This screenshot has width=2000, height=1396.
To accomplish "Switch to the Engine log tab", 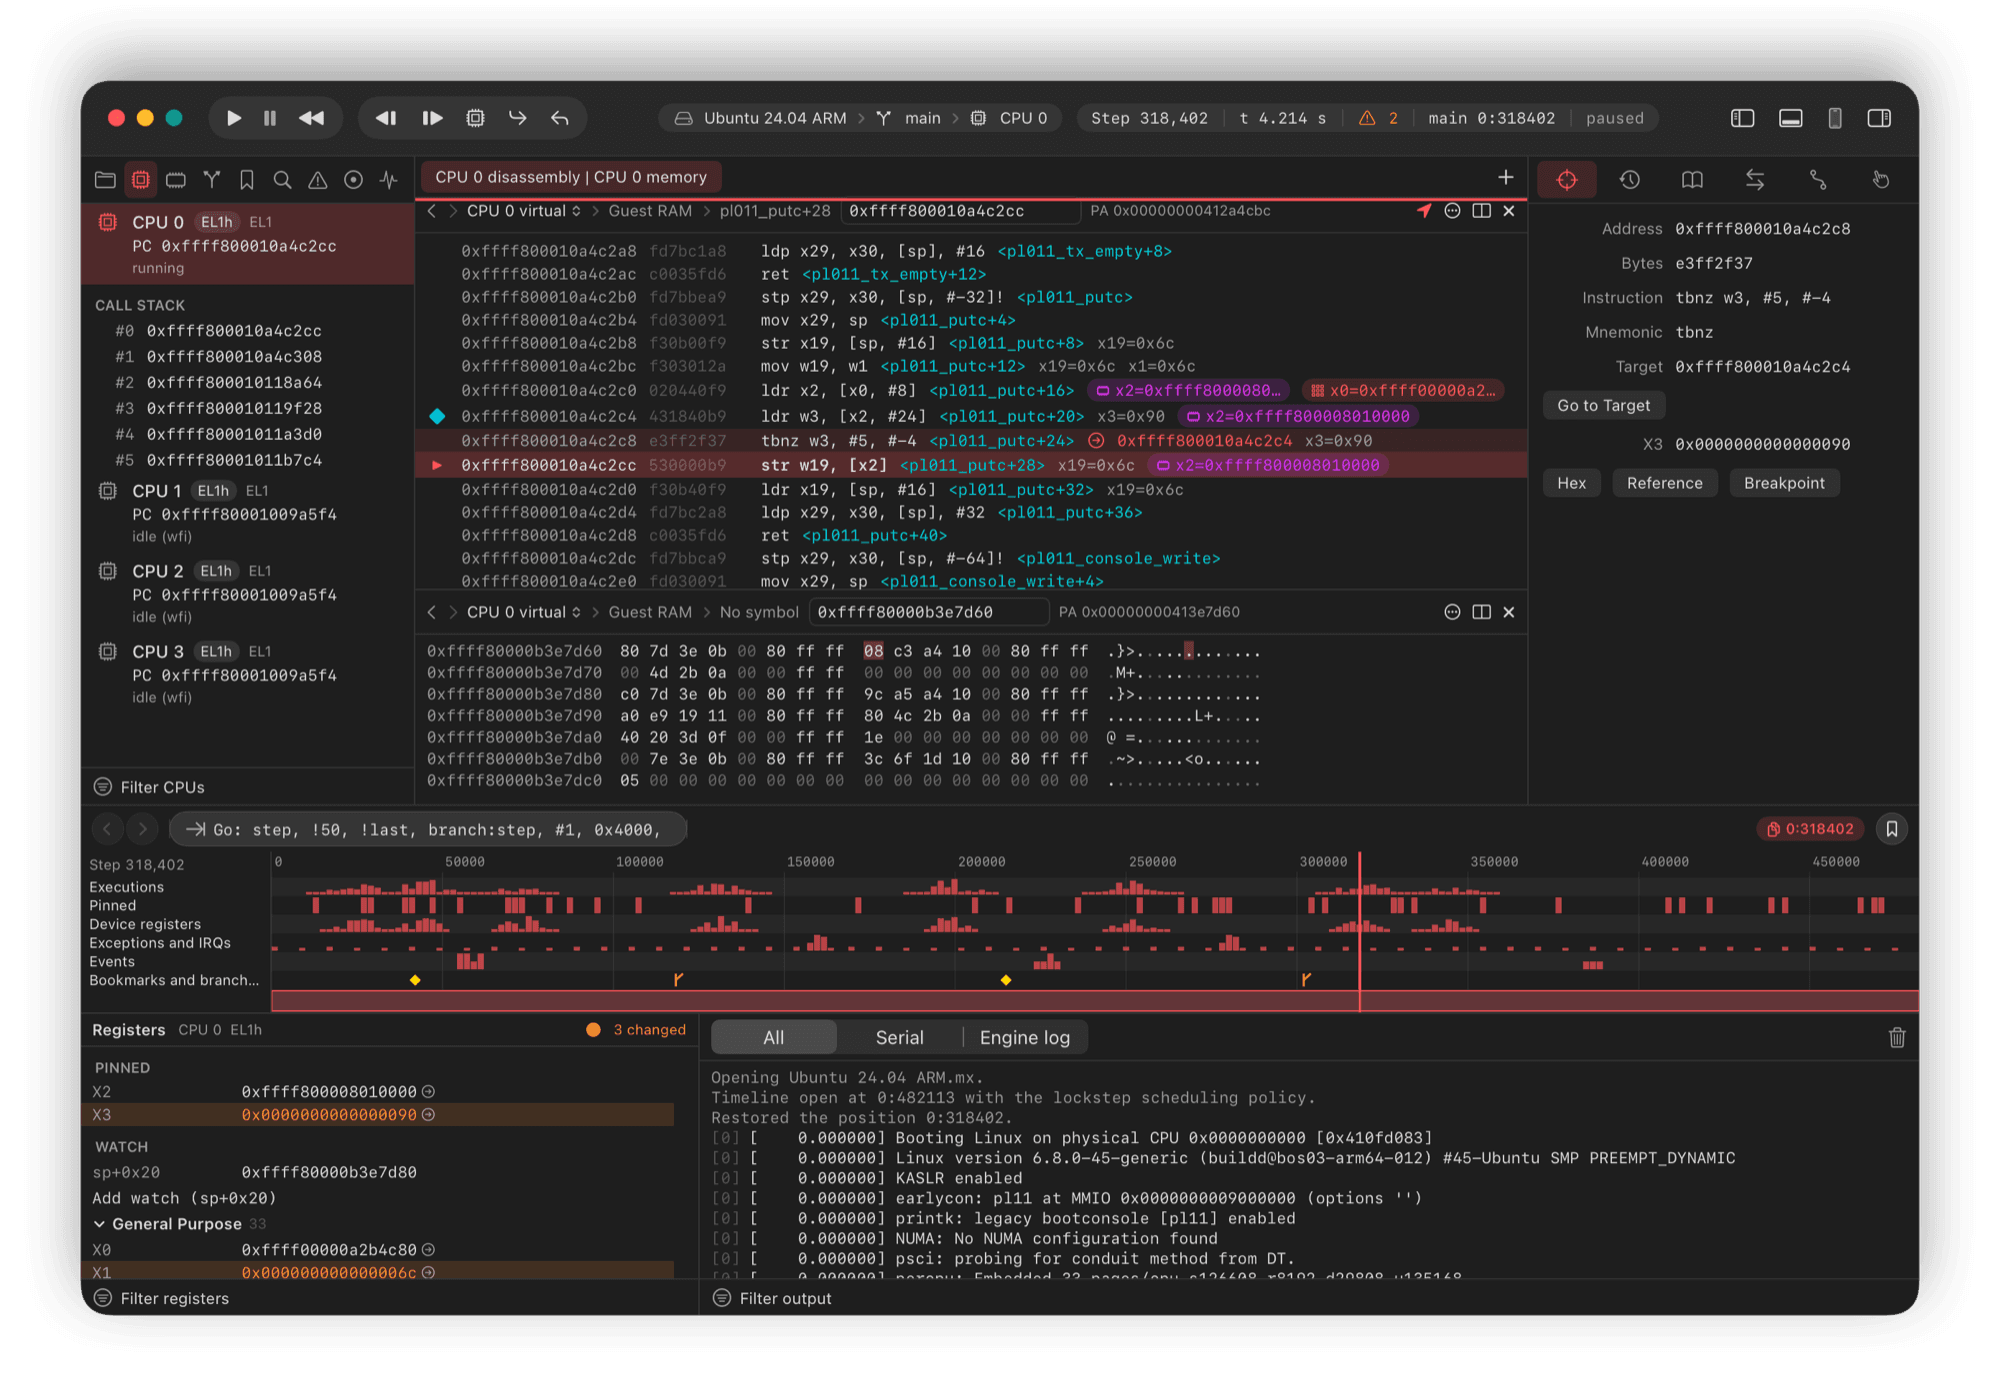I will (x=1025, y=1038).
